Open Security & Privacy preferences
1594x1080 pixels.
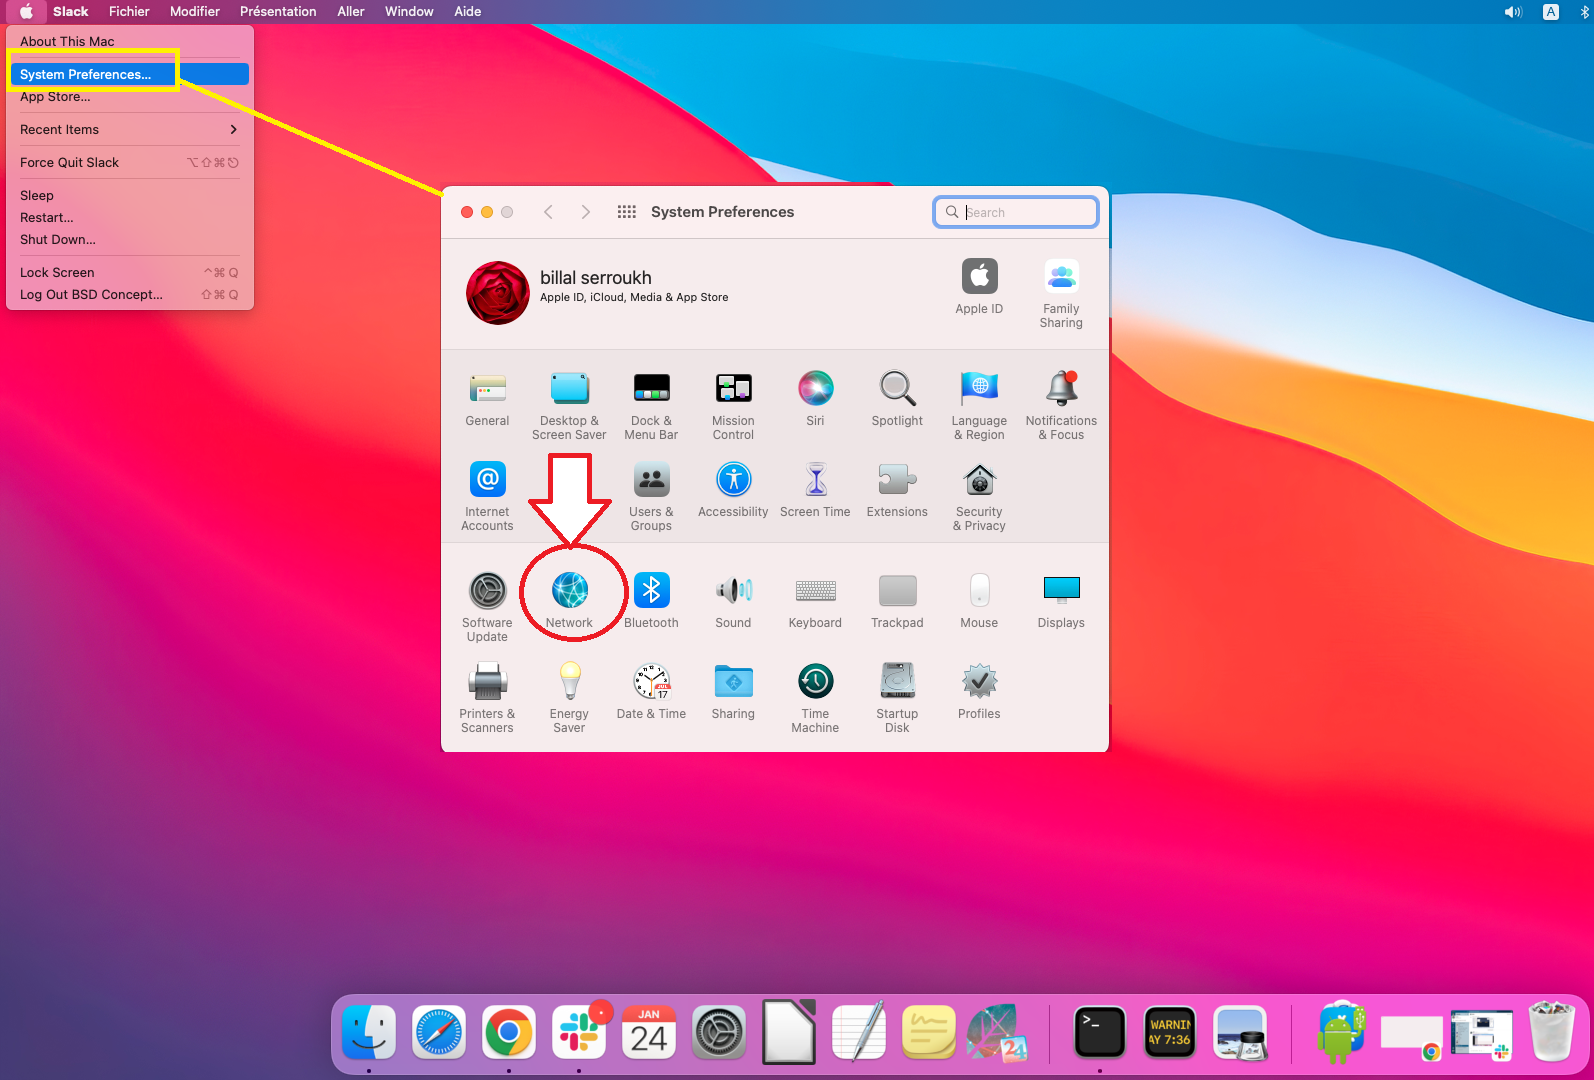[979, 481]
